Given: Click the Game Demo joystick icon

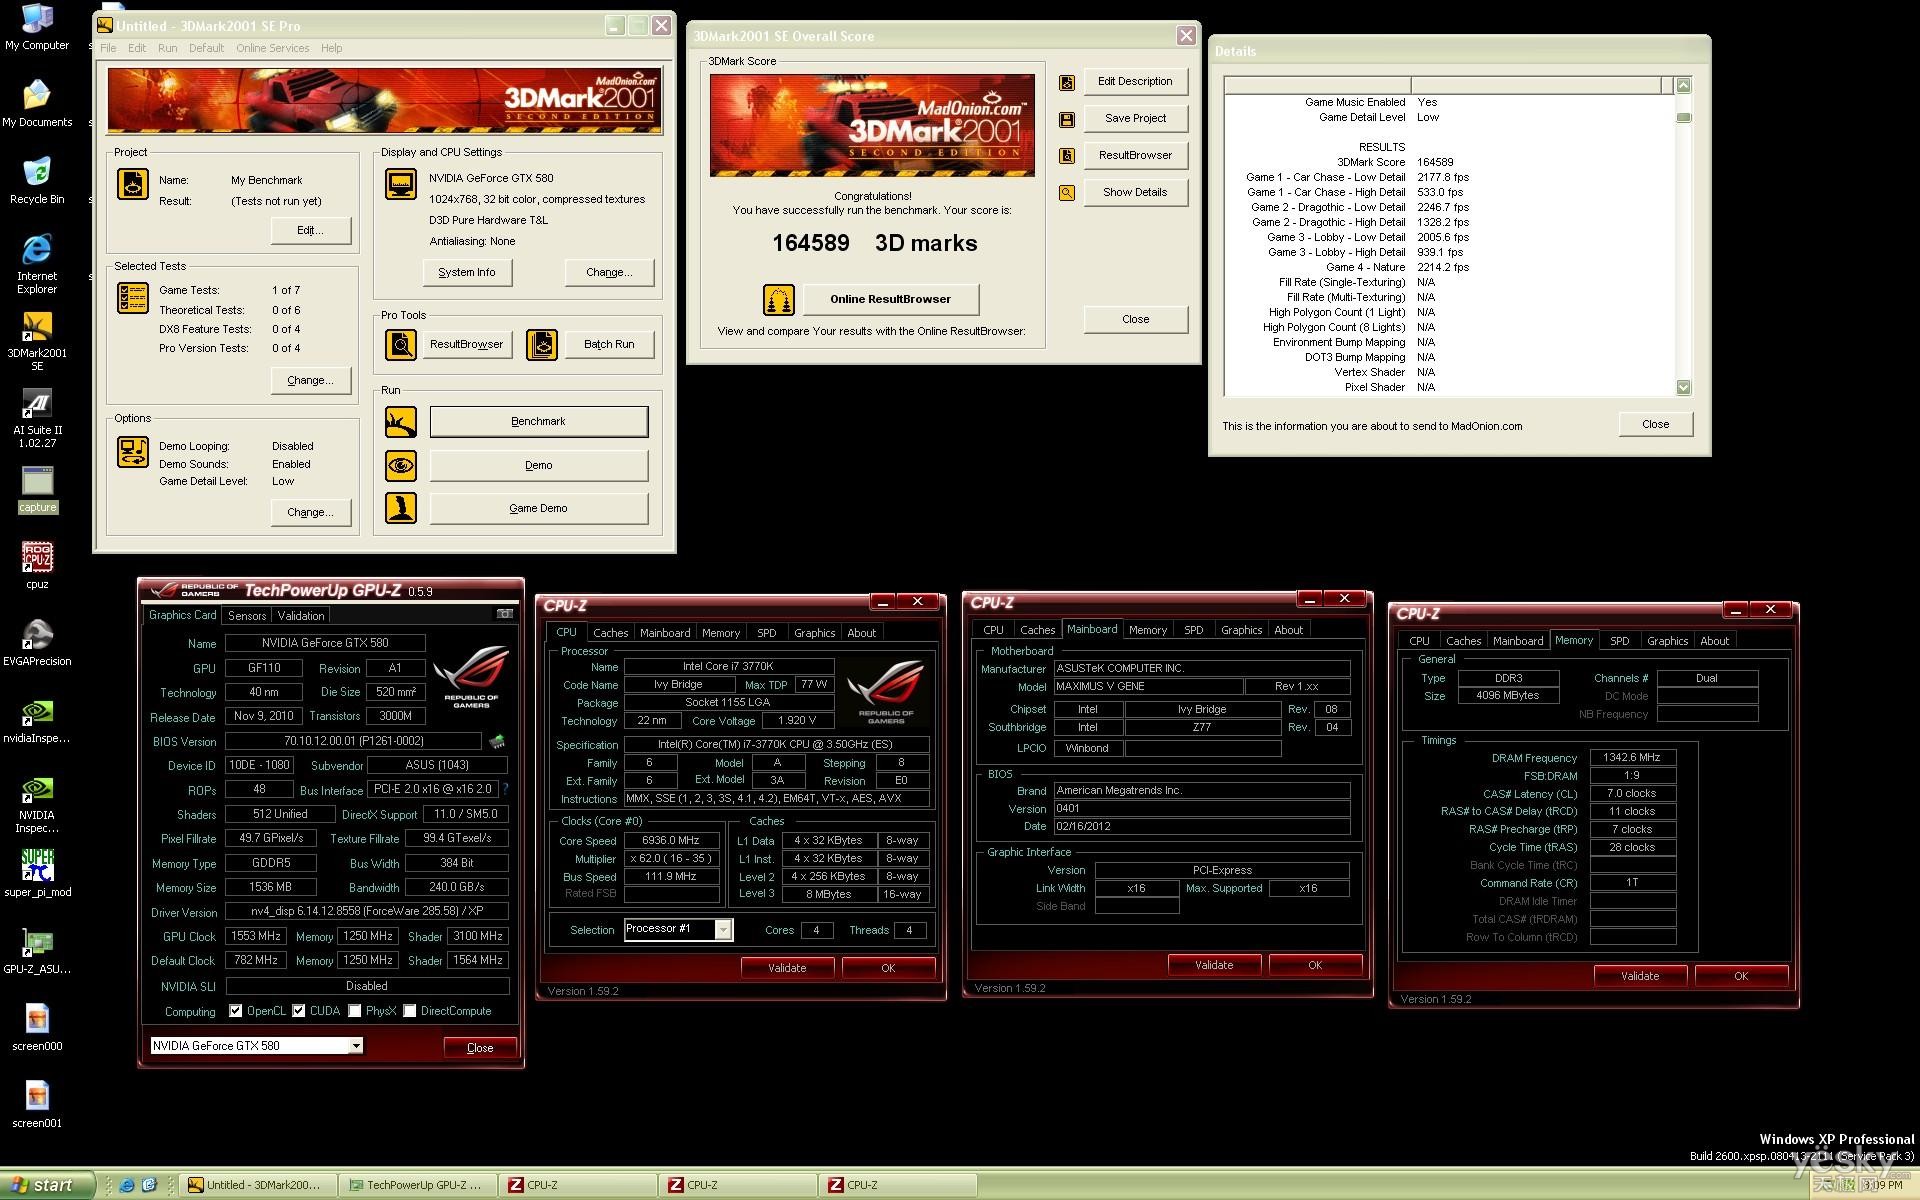Looking at the screenshot, I should coord(401,508).
